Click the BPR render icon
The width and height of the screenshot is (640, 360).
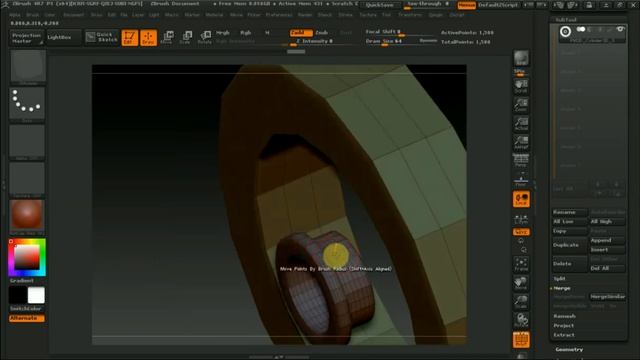(x=521, y=59)
